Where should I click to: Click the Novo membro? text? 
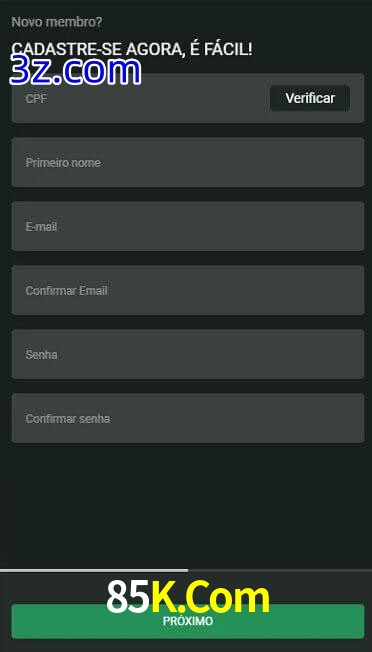[x=57, y=22]
